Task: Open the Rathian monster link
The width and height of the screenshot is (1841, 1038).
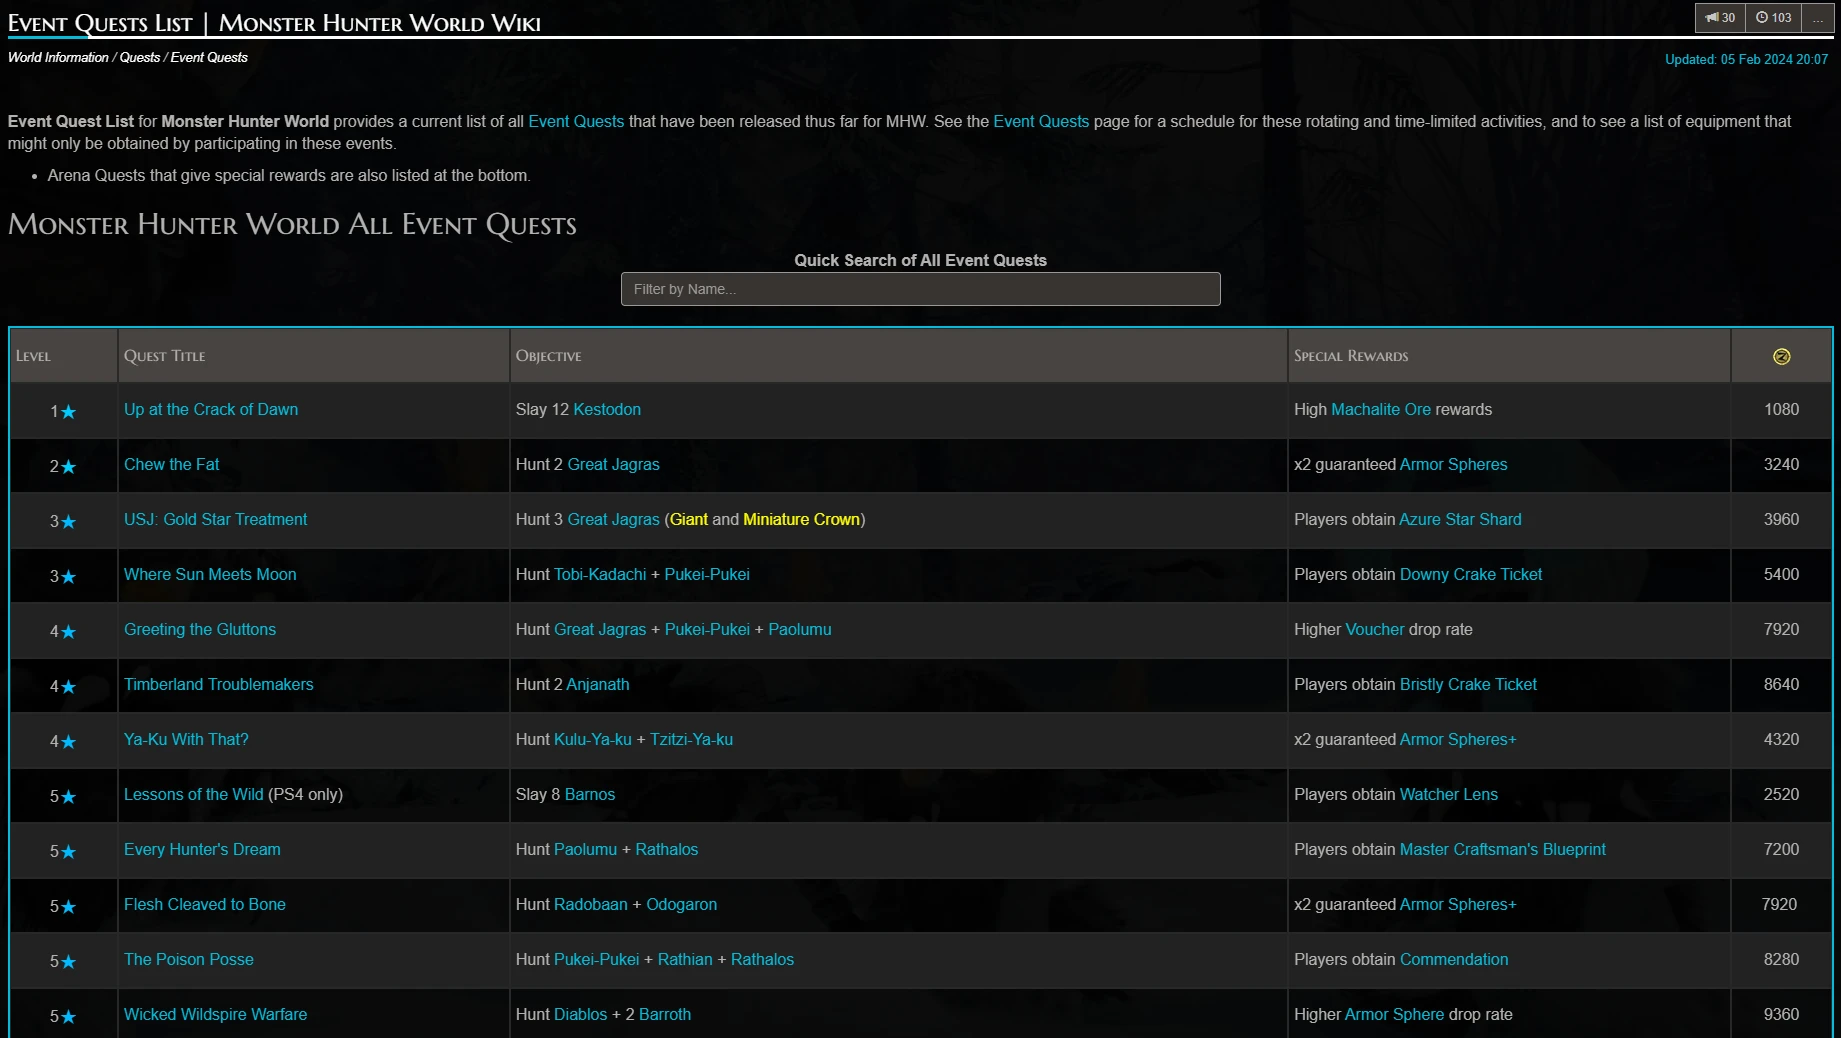Action: [x=685, y=959]
